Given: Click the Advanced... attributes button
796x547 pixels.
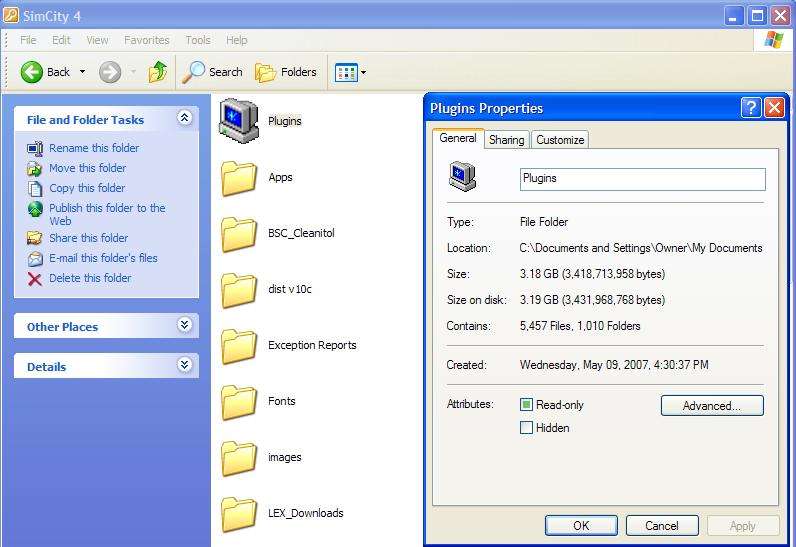Looking at the screenshot, I should [x=712, y=405].
